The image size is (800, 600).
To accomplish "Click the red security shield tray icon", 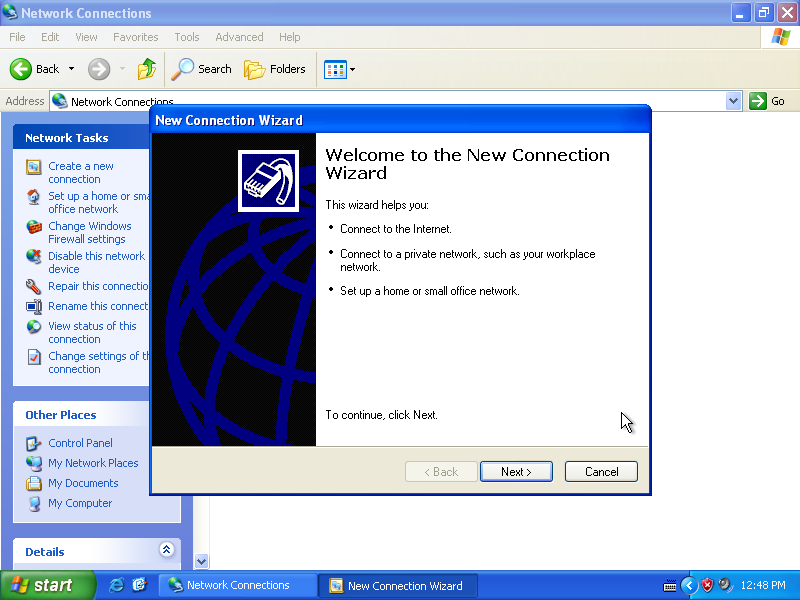I will 707,585.
